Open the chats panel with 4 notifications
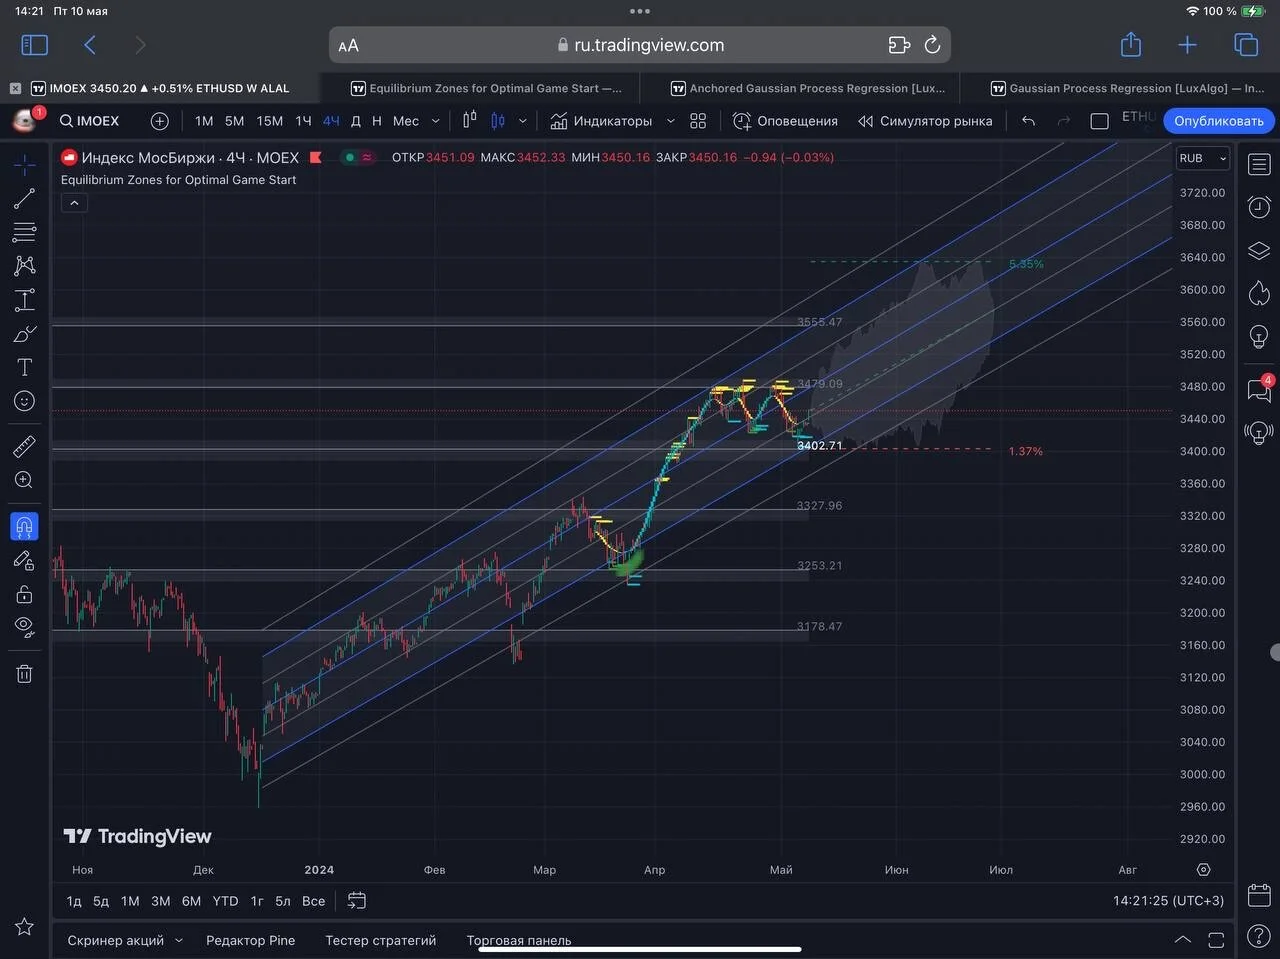Image resolution: width=1280 pixels, height=959 pixels. coord(1259,389)
